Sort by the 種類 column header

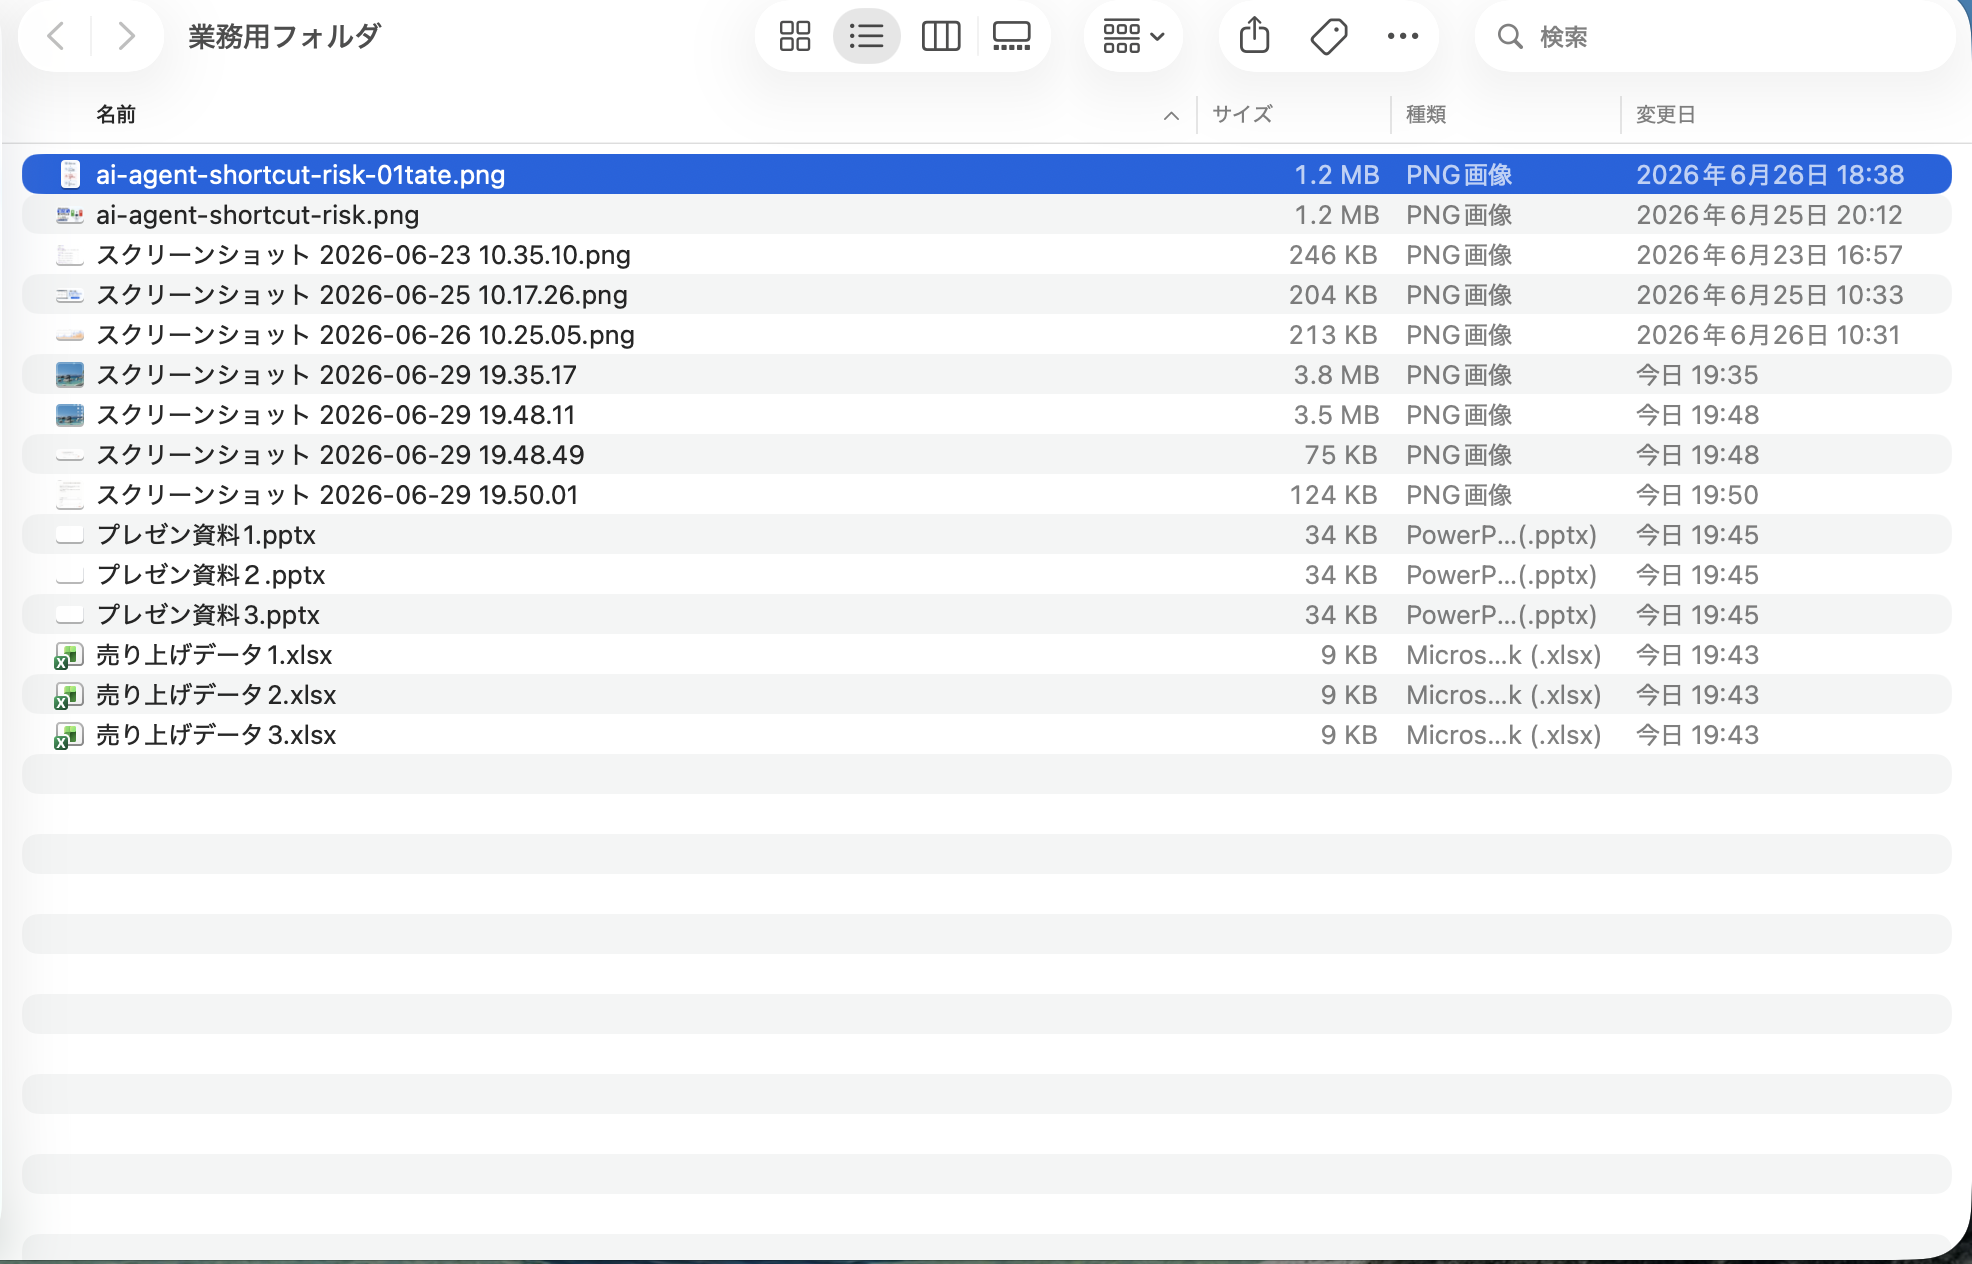click(x=1426, y=115)
